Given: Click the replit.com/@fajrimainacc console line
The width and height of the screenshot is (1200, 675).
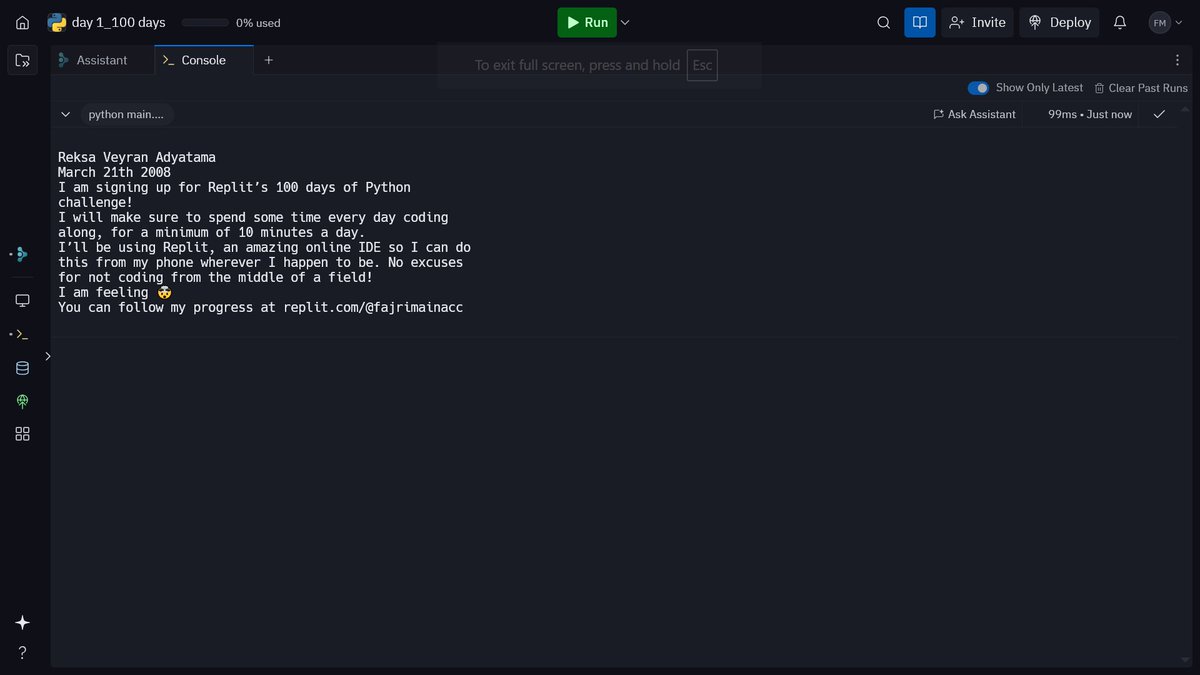Looking at the screenshot, I should (260, 307).
